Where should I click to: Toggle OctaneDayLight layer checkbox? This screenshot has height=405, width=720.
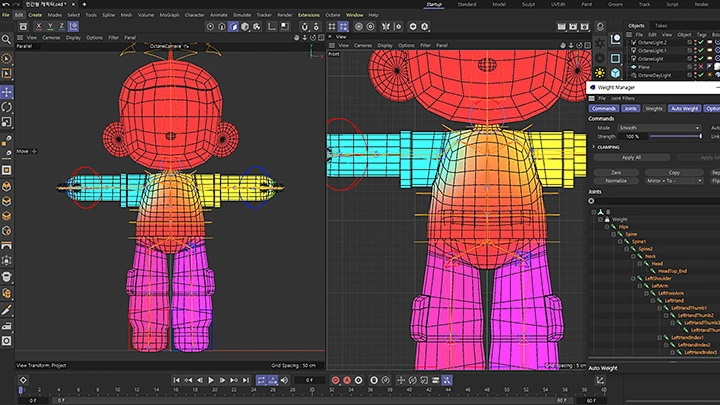click(689, 75)
